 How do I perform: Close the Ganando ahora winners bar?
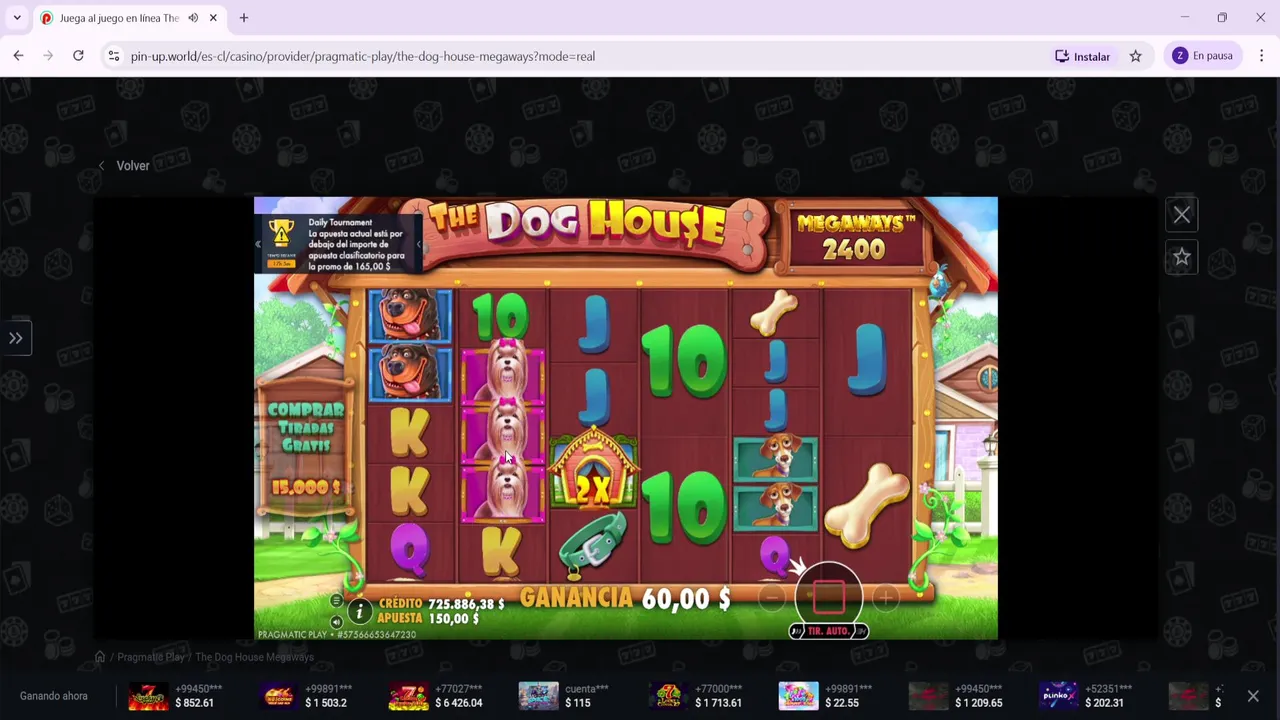coord(1253,696)
